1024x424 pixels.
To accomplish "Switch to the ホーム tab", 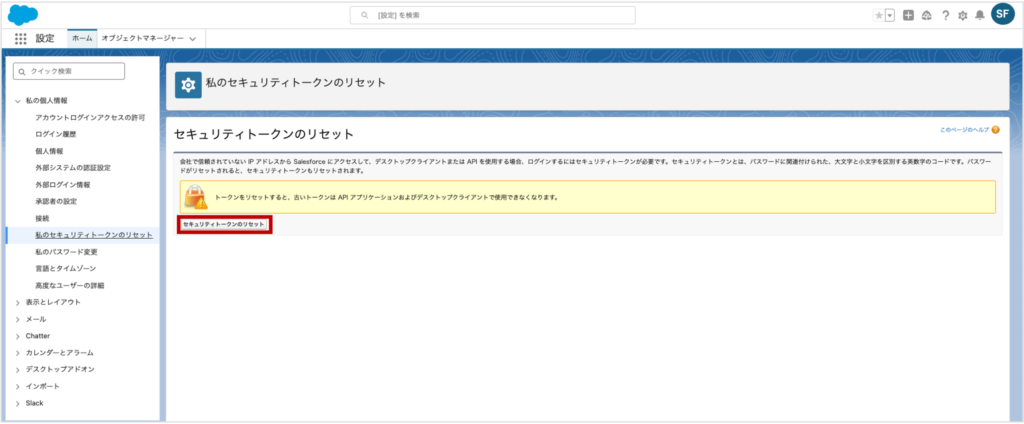I will point(82,37).
